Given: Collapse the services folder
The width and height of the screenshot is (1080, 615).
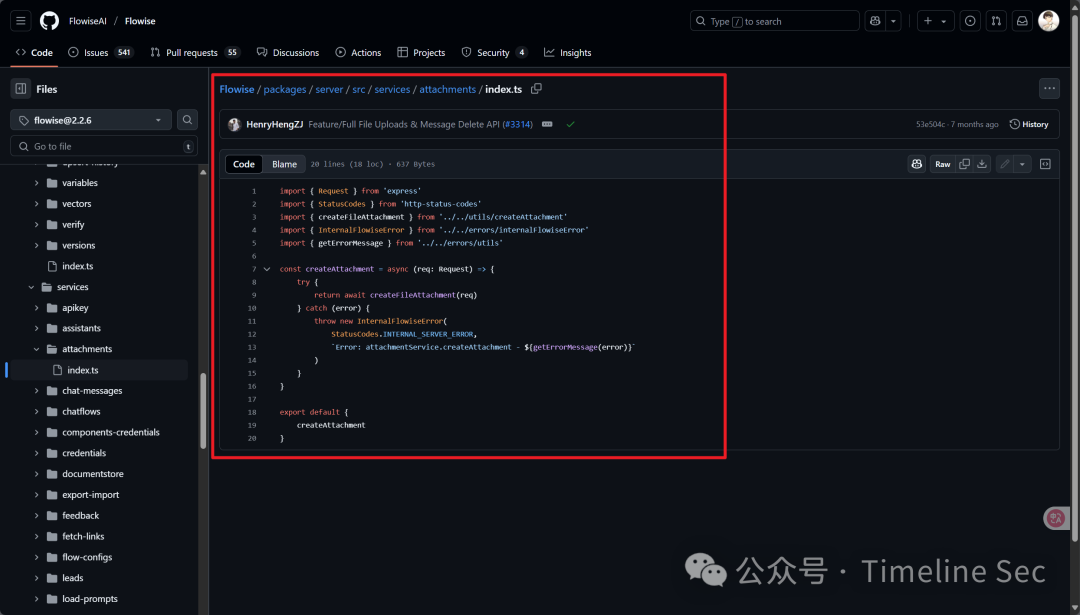Looking at the screenshot, I should tap(31, 287).
